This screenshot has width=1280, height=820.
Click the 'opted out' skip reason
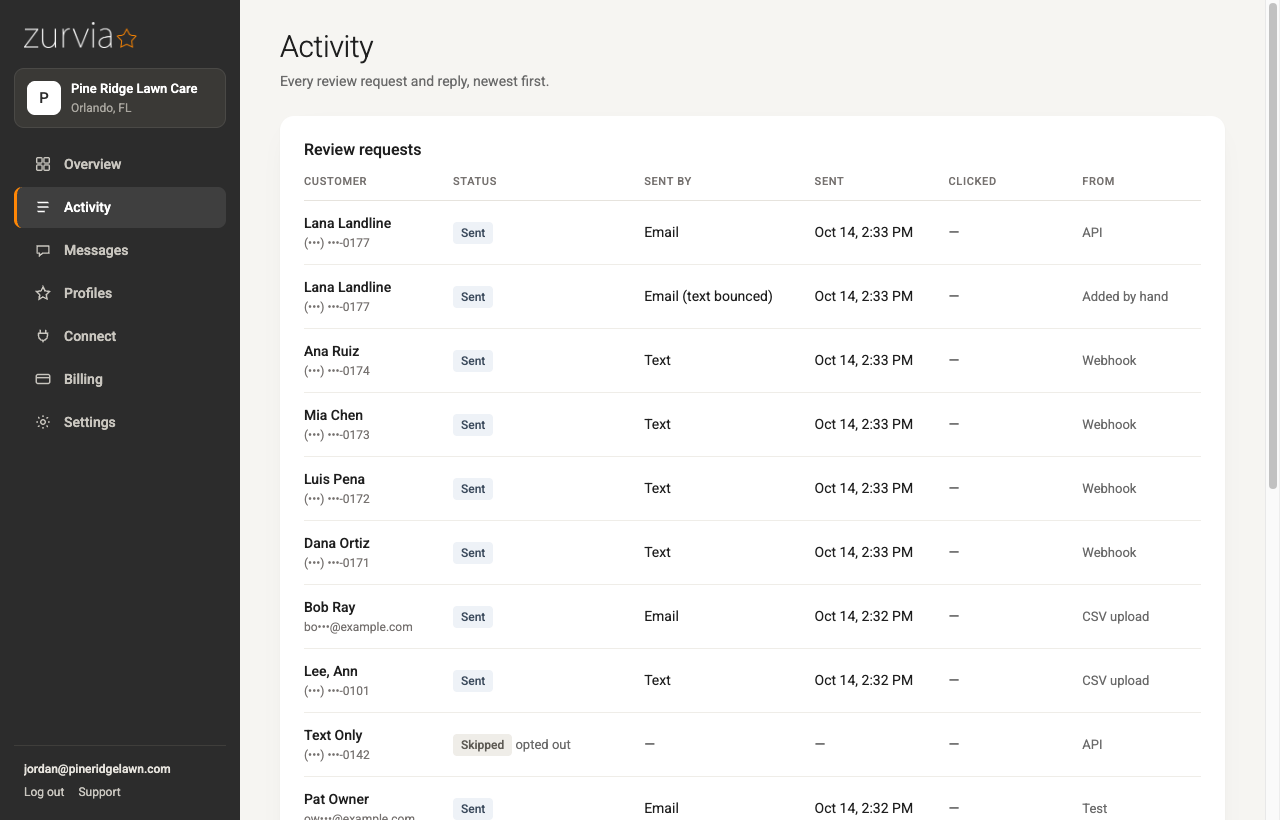click(543, 745)
